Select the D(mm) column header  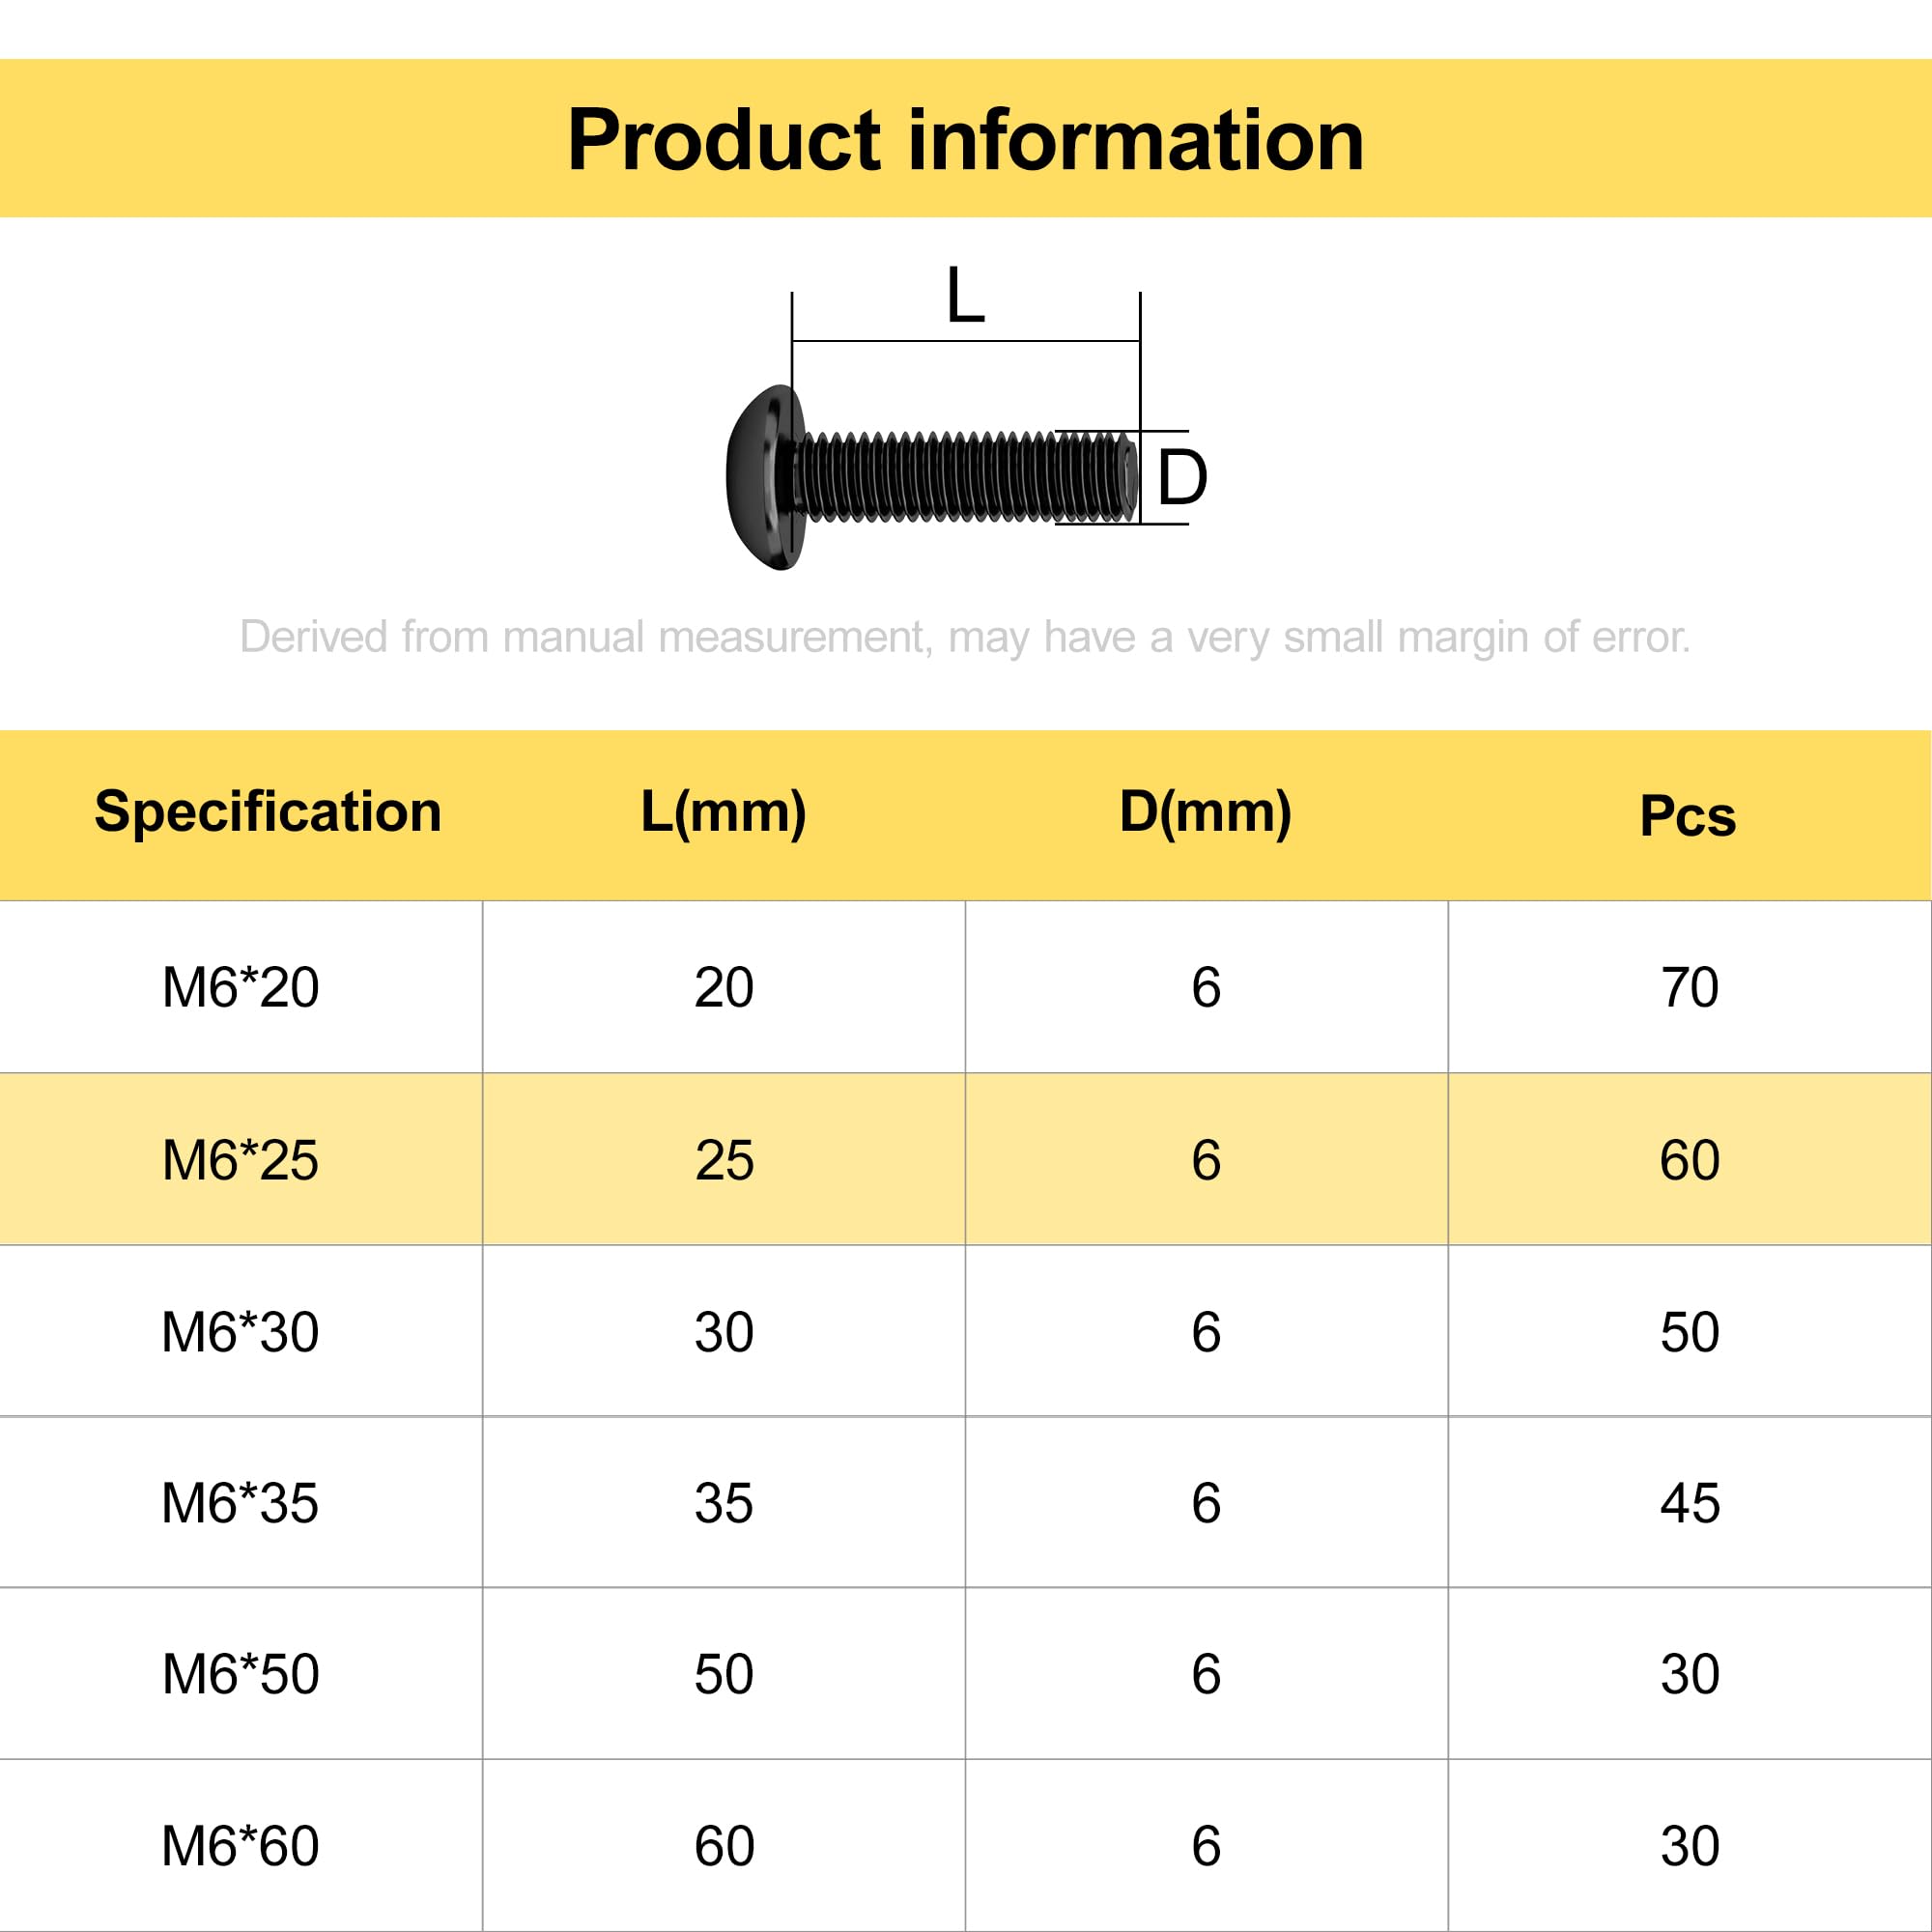tap(1206, 812)
